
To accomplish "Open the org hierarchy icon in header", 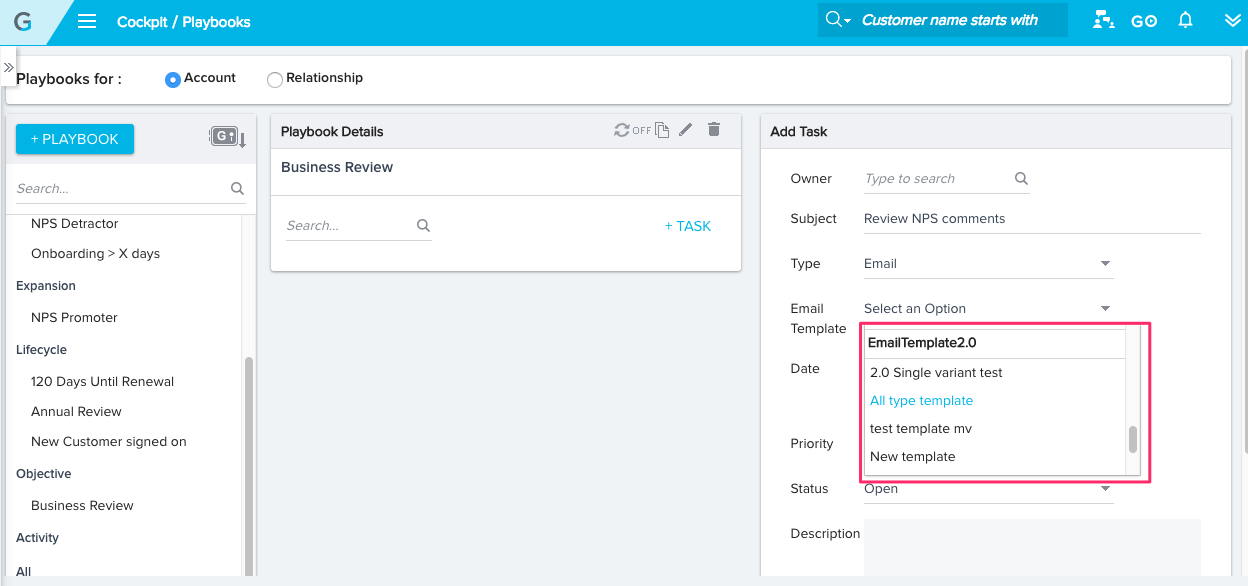I will 1104,20.
